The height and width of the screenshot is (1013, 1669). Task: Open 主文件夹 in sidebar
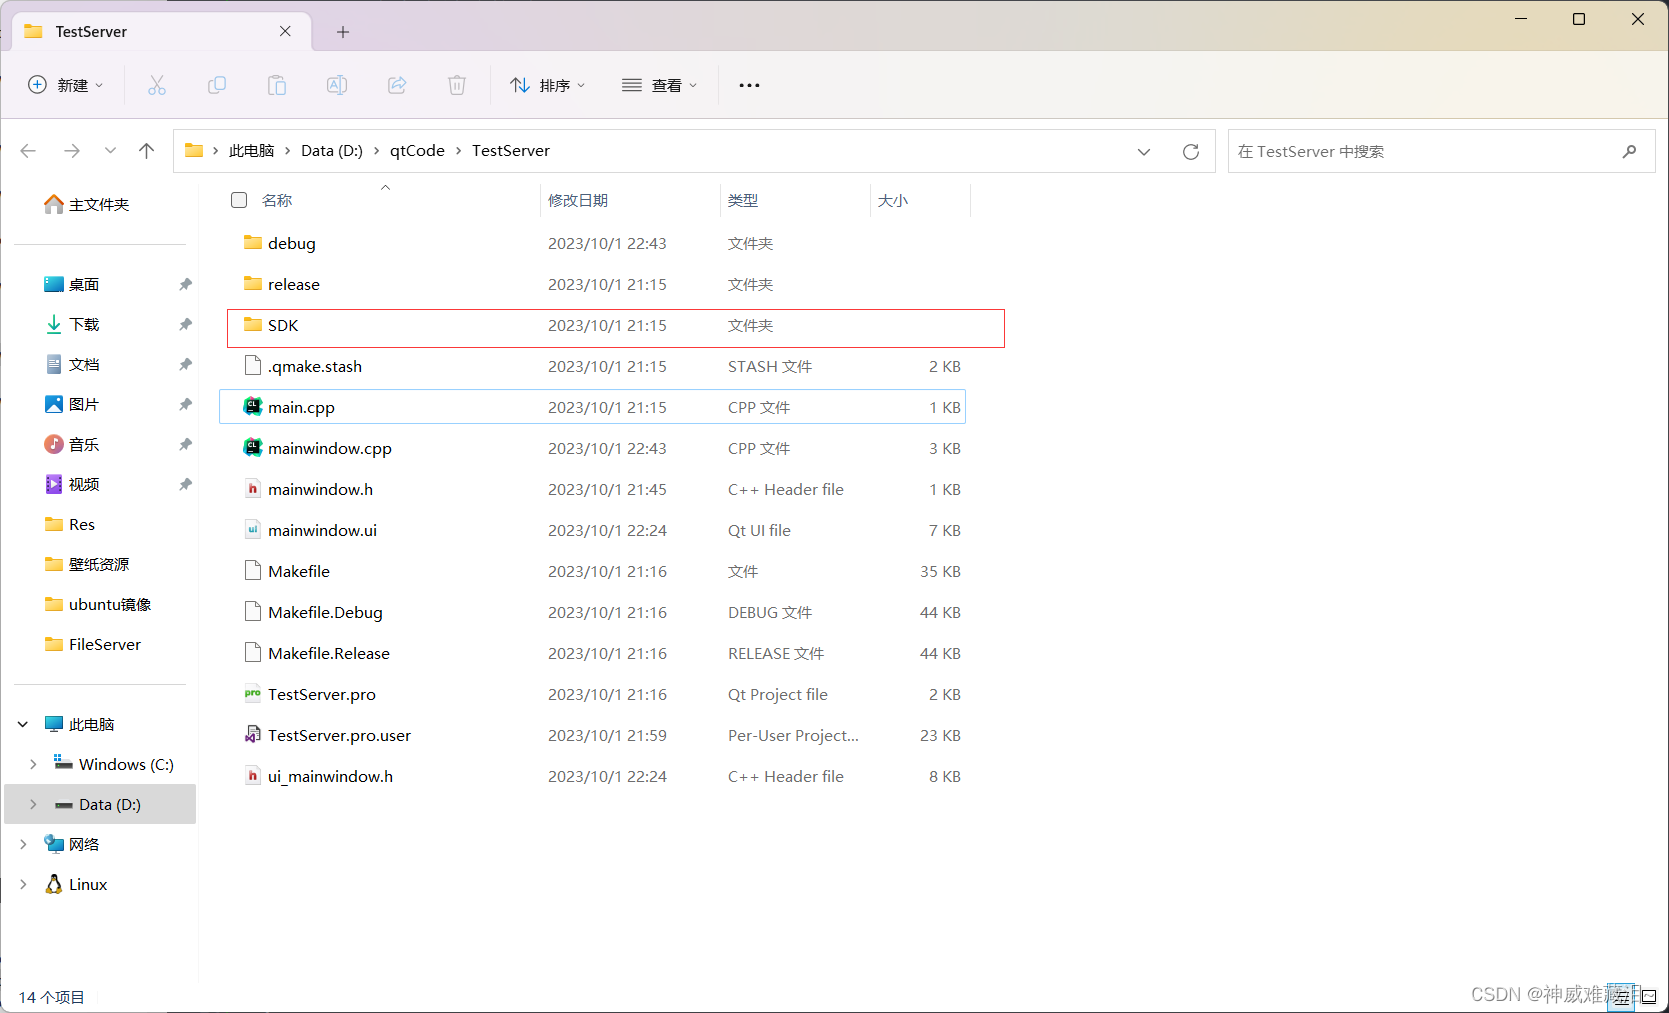[87, 204]
